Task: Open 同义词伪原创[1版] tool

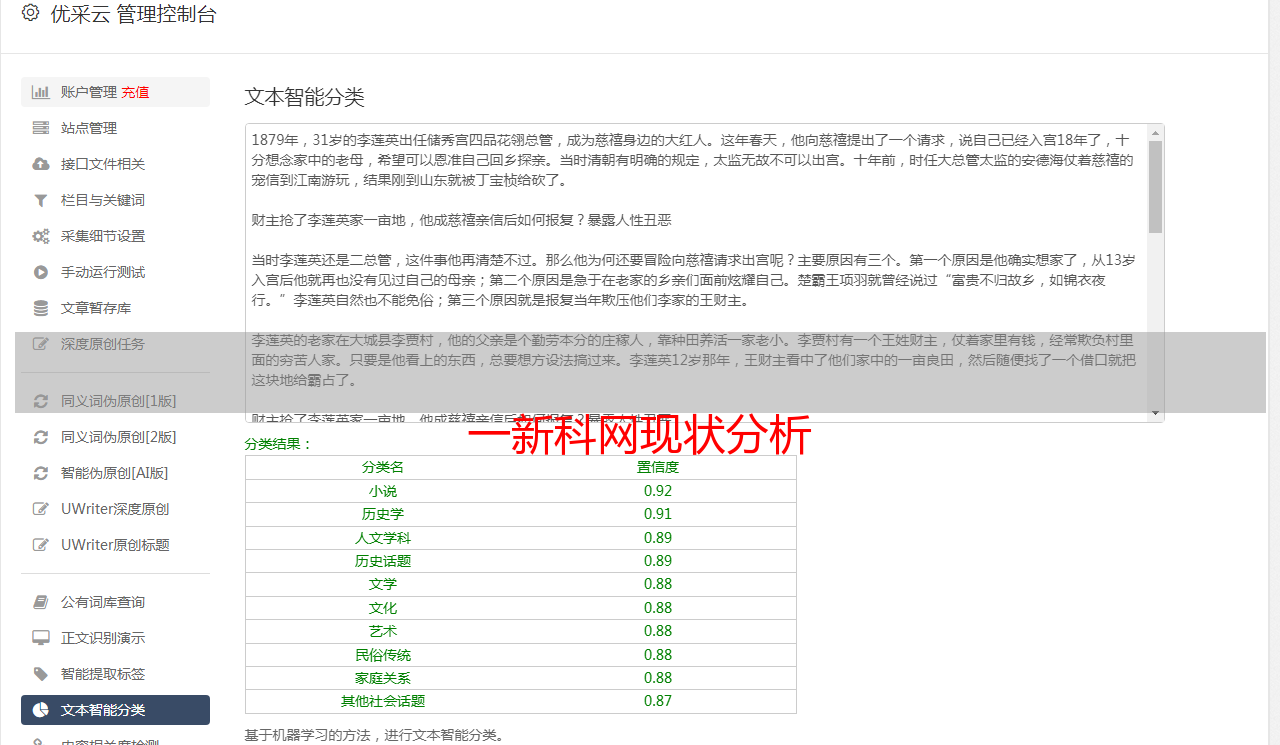Action: pos(115,401)
